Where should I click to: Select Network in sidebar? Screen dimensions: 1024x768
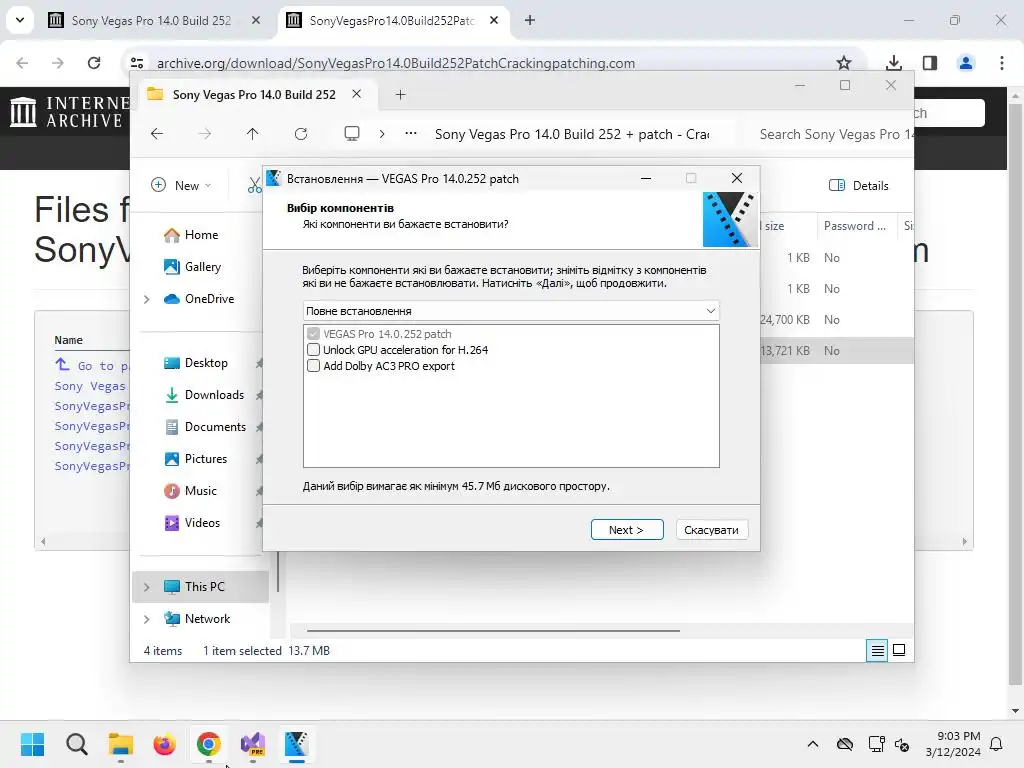pos(207,619)
